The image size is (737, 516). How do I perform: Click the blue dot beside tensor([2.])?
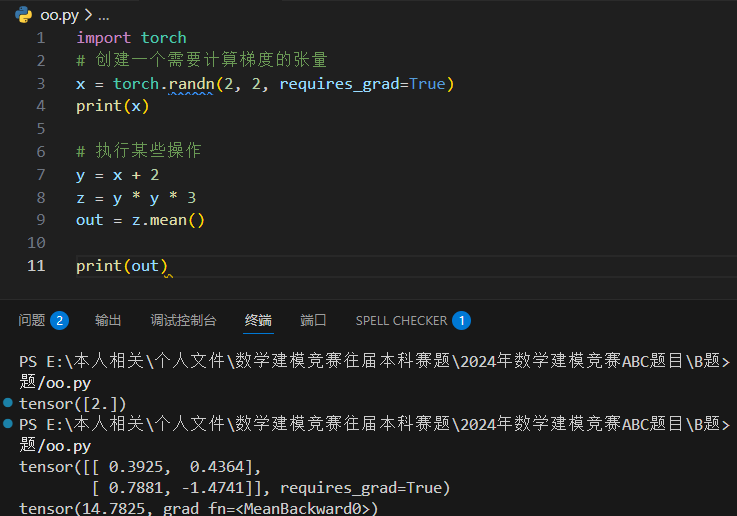[8, 402]
